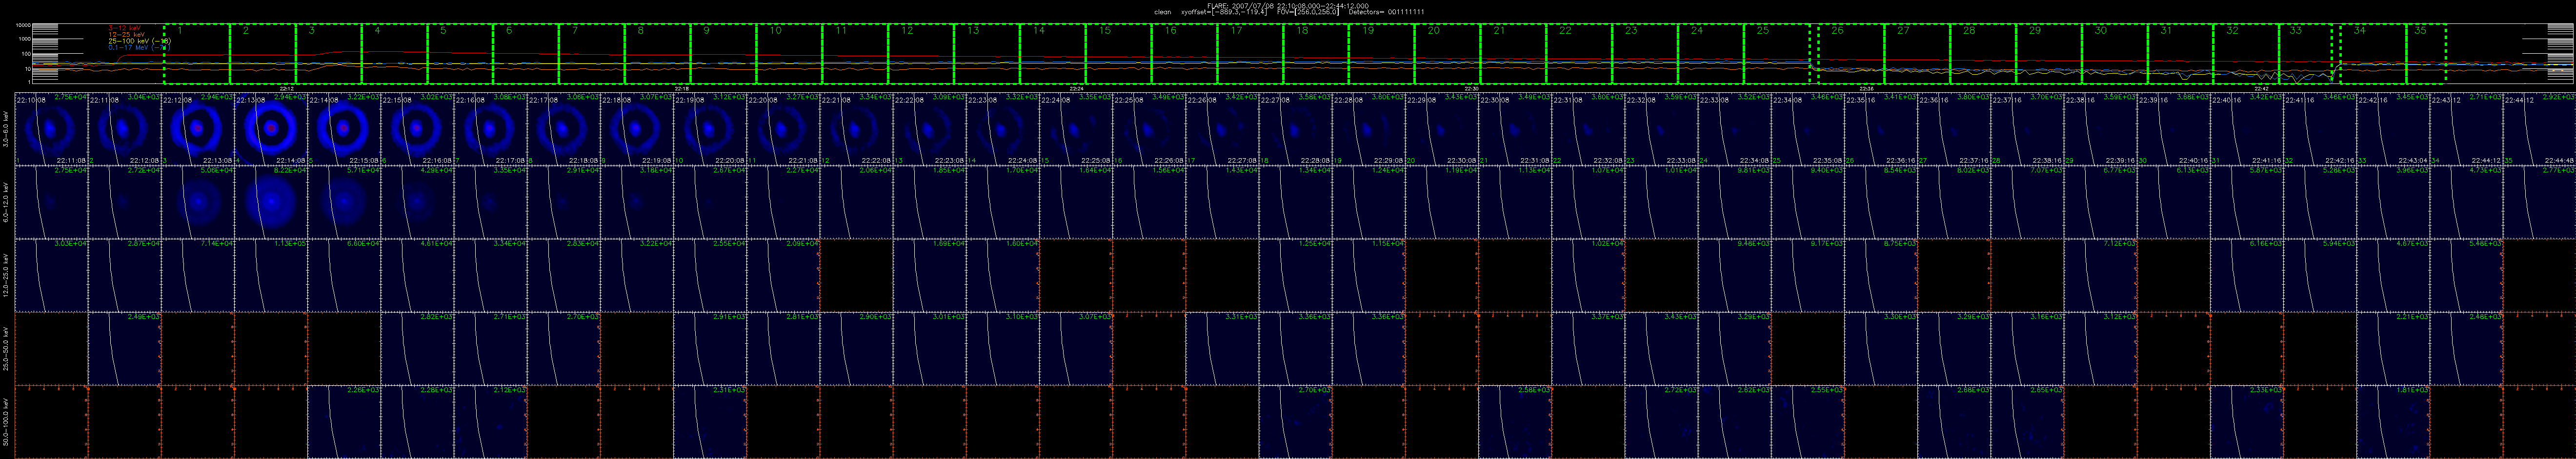Click the 25.0-50.0 keV row label
The height and width of the screenshot is (459, 2576).
(7, 348)
